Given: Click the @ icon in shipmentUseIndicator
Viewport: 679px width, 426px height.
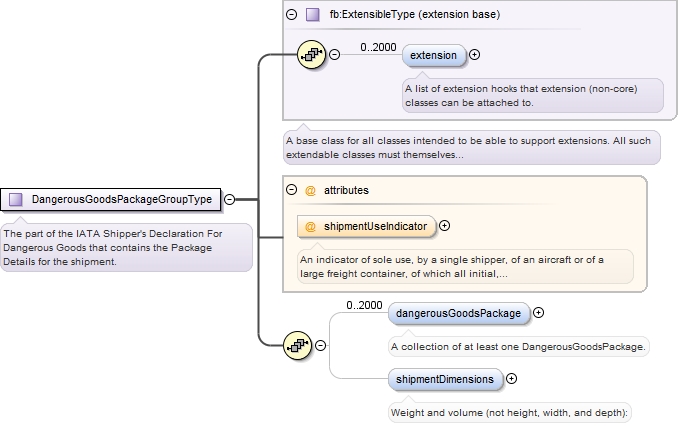Looking at the screenshot, I should coord(311,227).
